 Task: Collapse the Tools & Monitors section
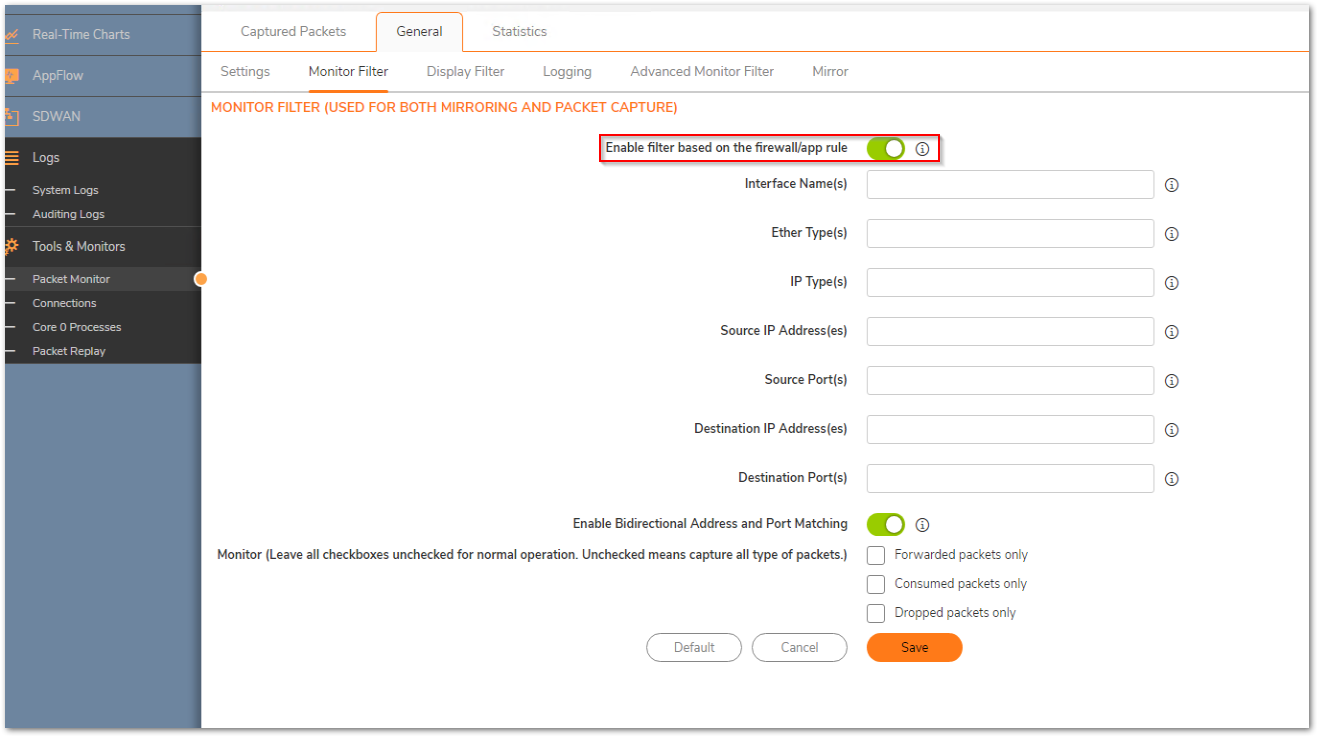79,246
